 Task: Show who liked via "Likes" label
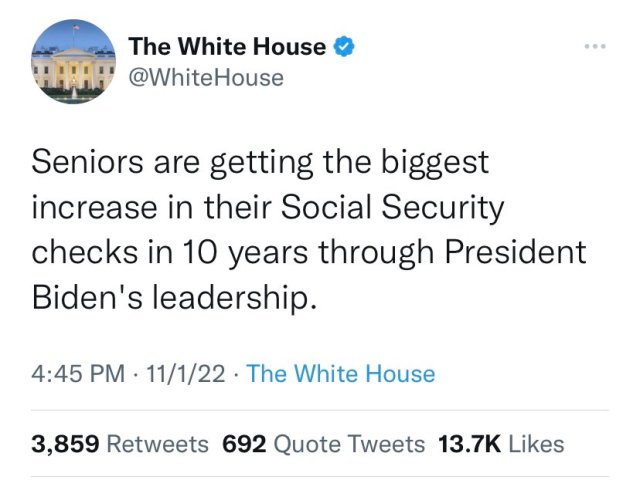coord(536,444)
